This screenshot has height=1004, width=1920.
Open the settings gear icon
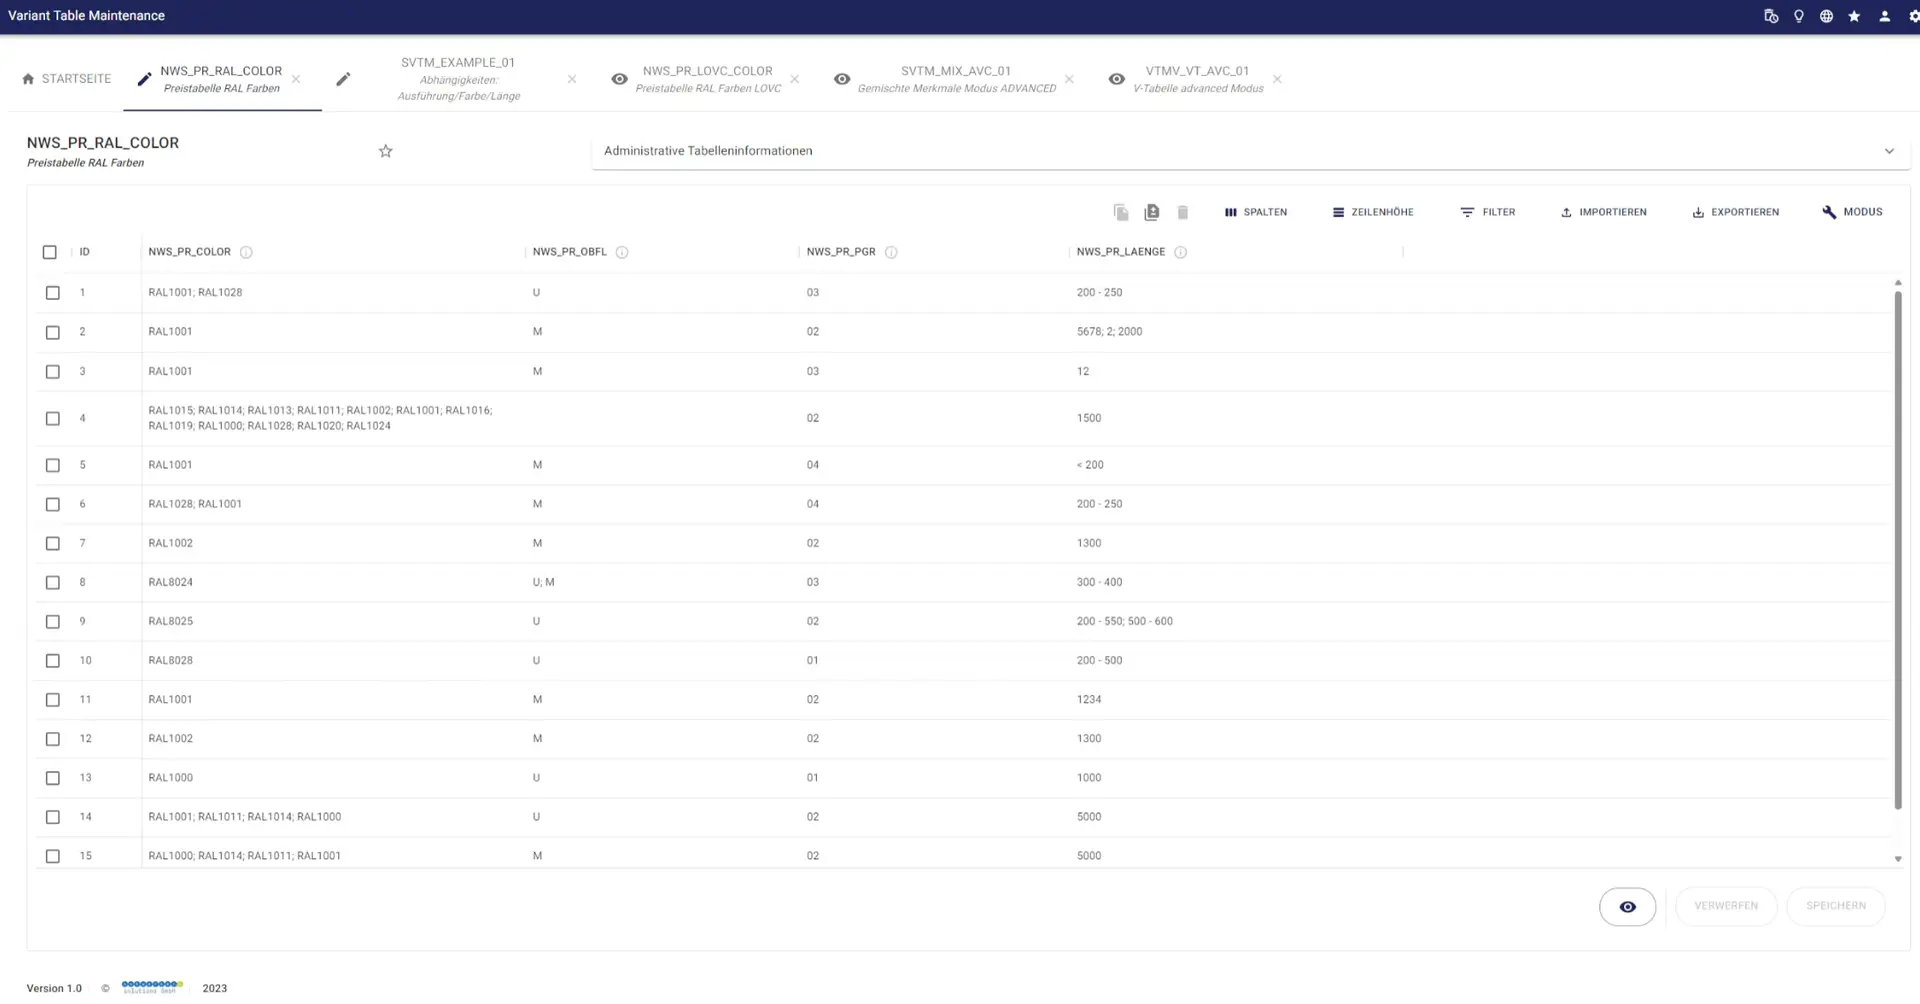click(1911, 15)
